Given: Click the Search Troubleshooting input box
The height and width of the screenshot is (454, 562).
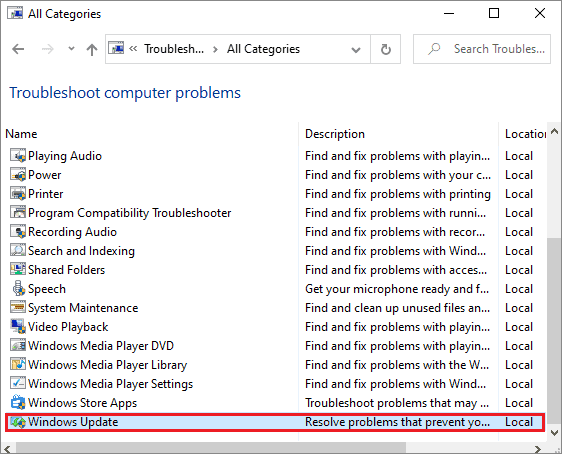Looking at the screenshot, I should pyautogui.click(x=482, y=49).
